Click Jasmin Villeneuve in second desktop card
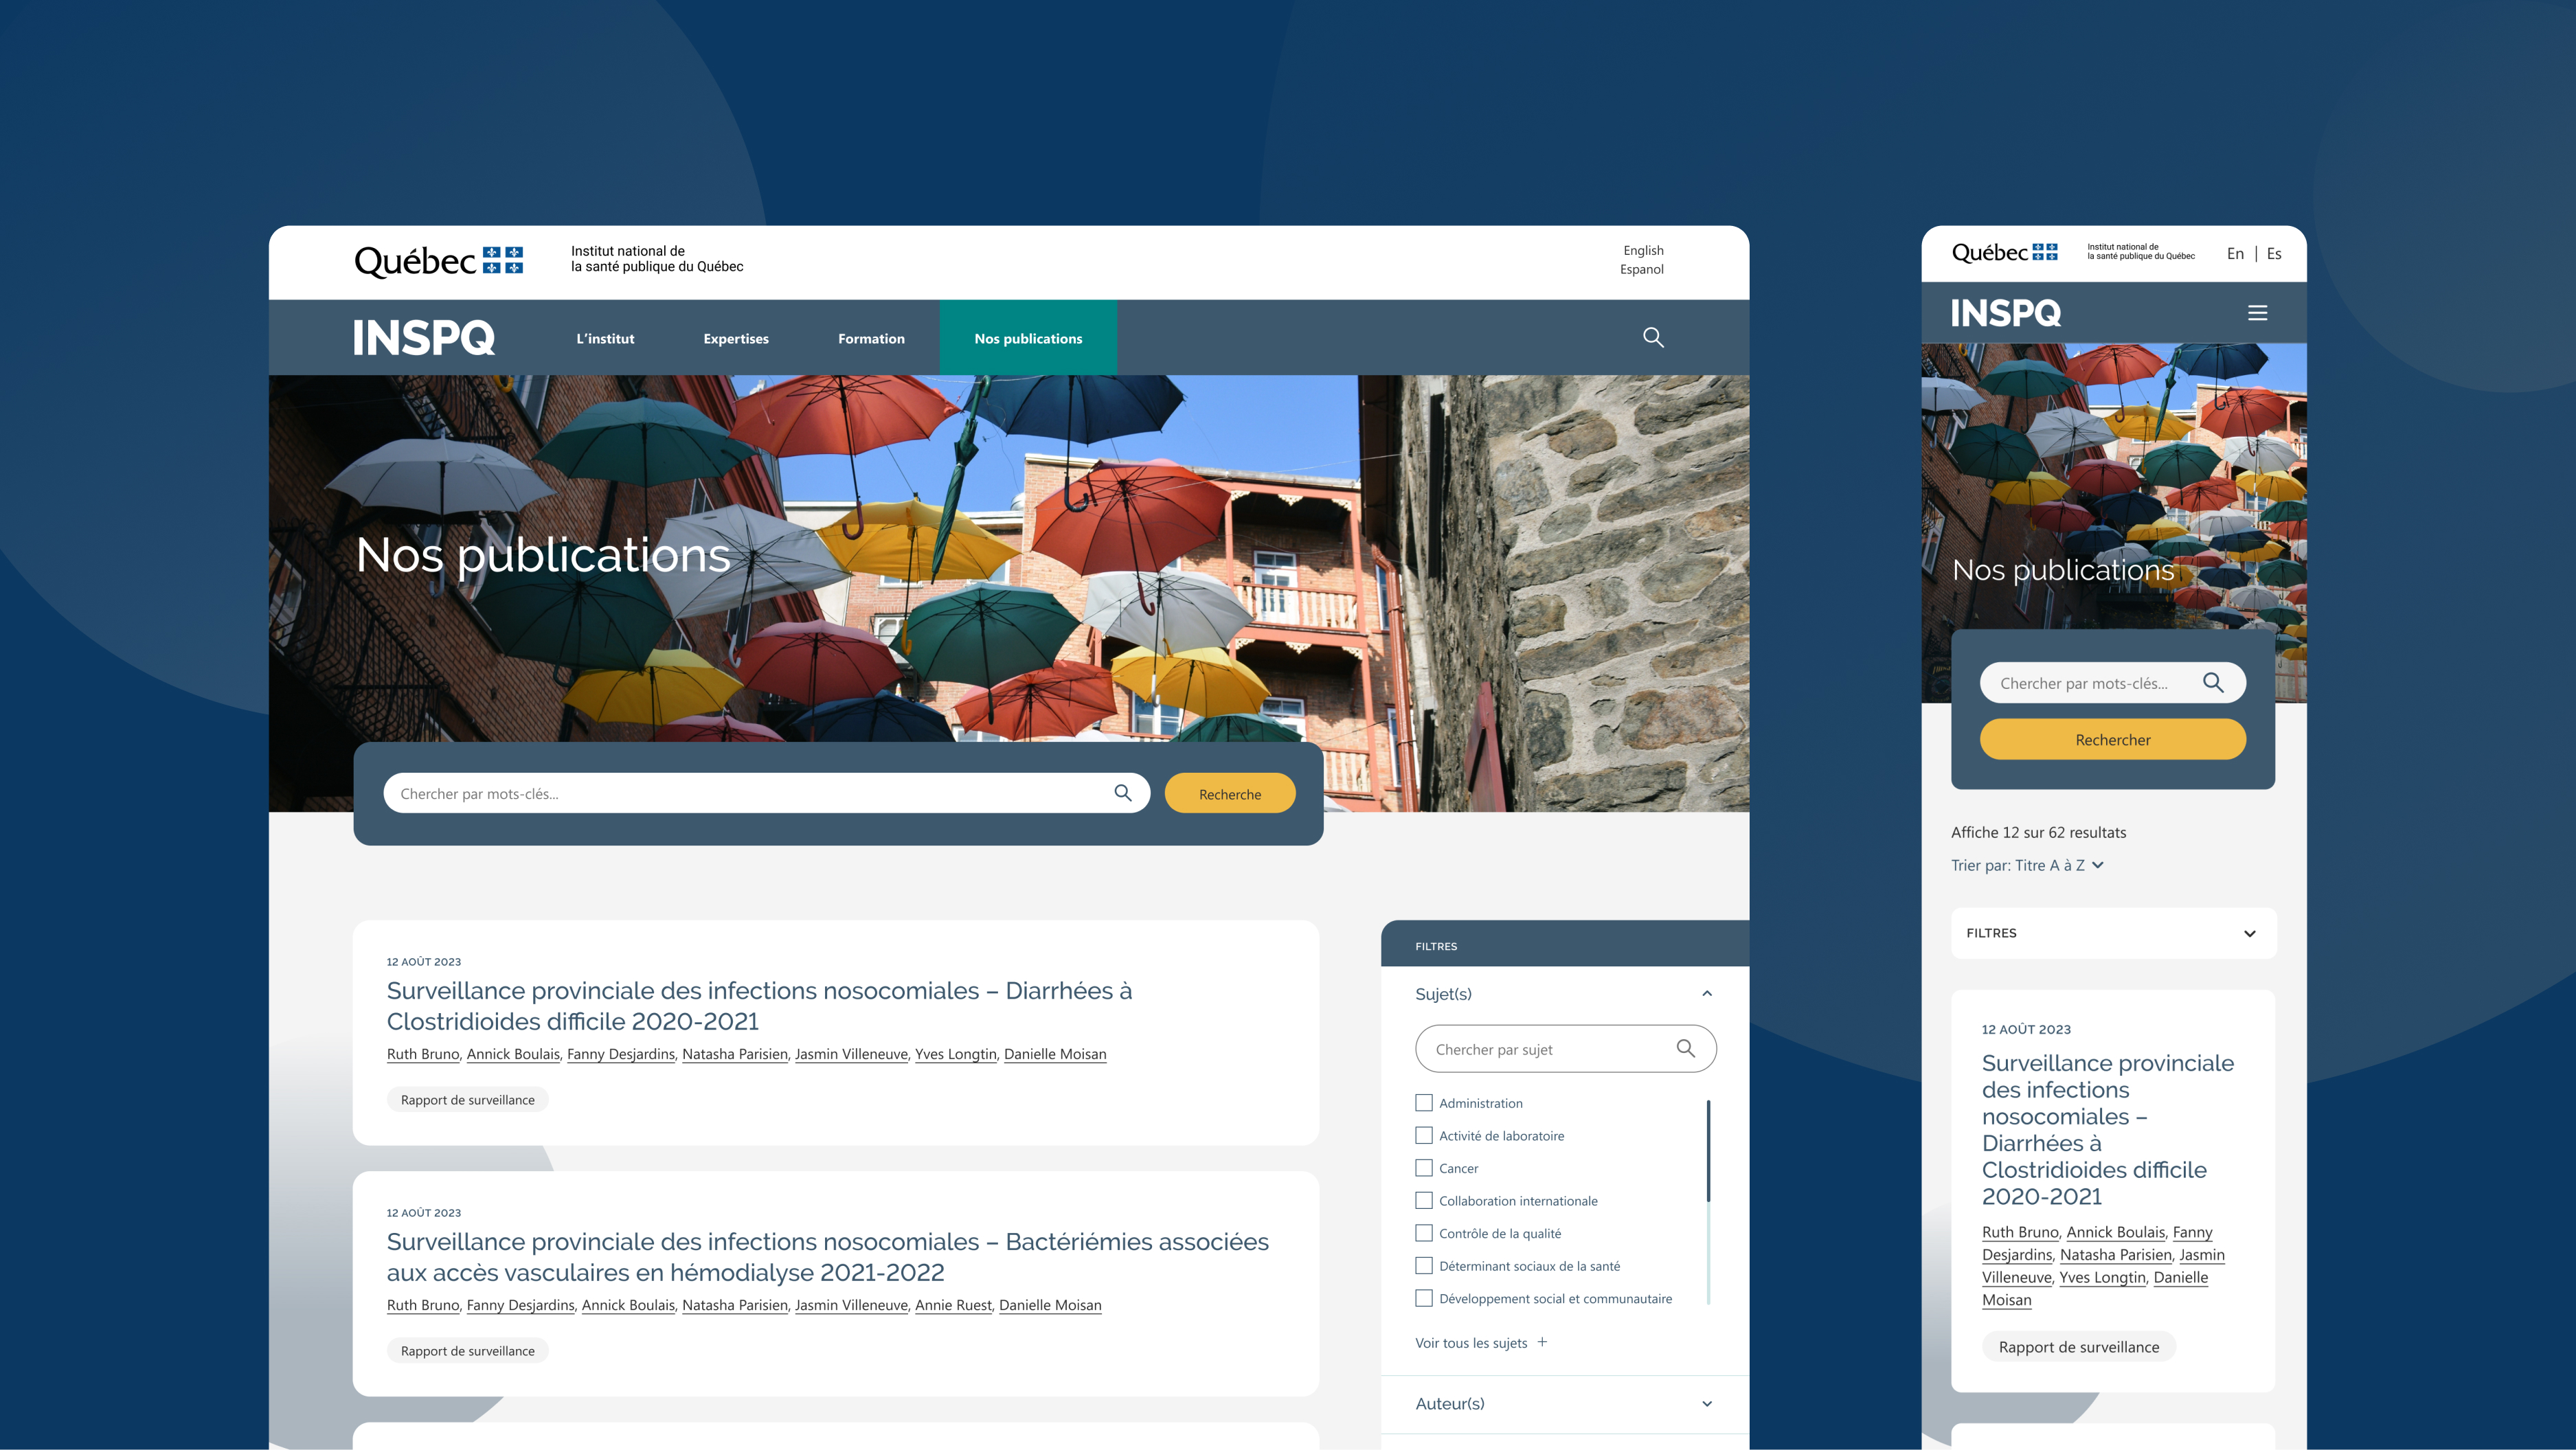 [x=851, y=1305]
